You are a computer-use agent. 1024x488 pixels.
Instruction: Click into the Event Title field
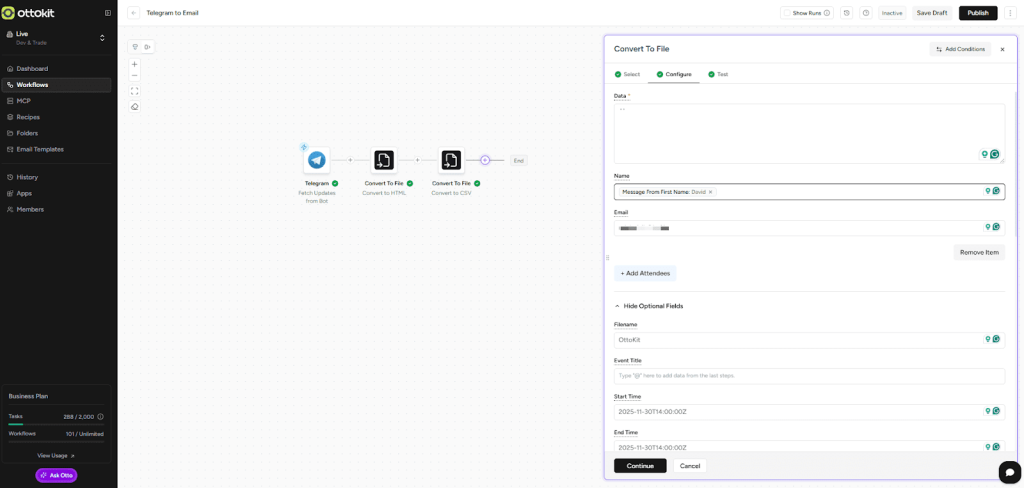coord(808,376)
